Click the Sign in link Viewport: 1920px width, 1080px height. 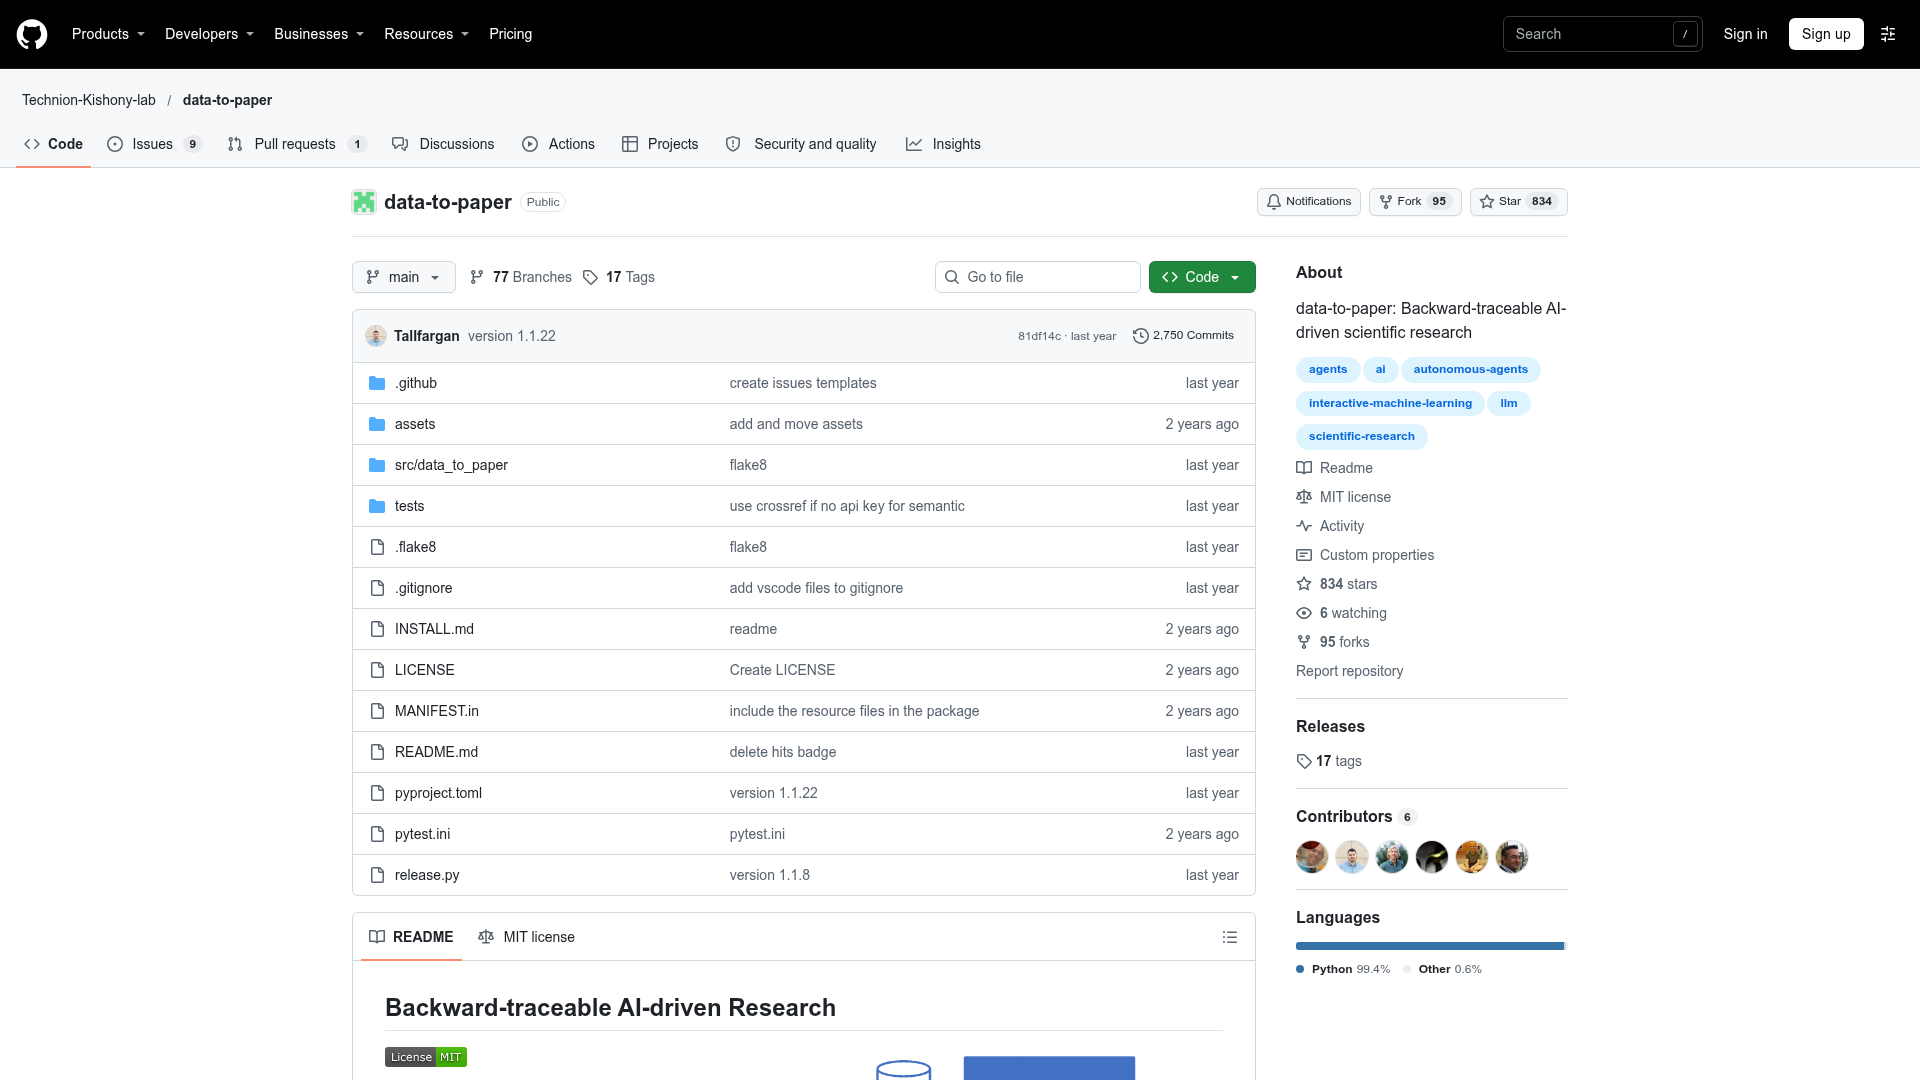pyautogui.click(x=1745, y=34)
